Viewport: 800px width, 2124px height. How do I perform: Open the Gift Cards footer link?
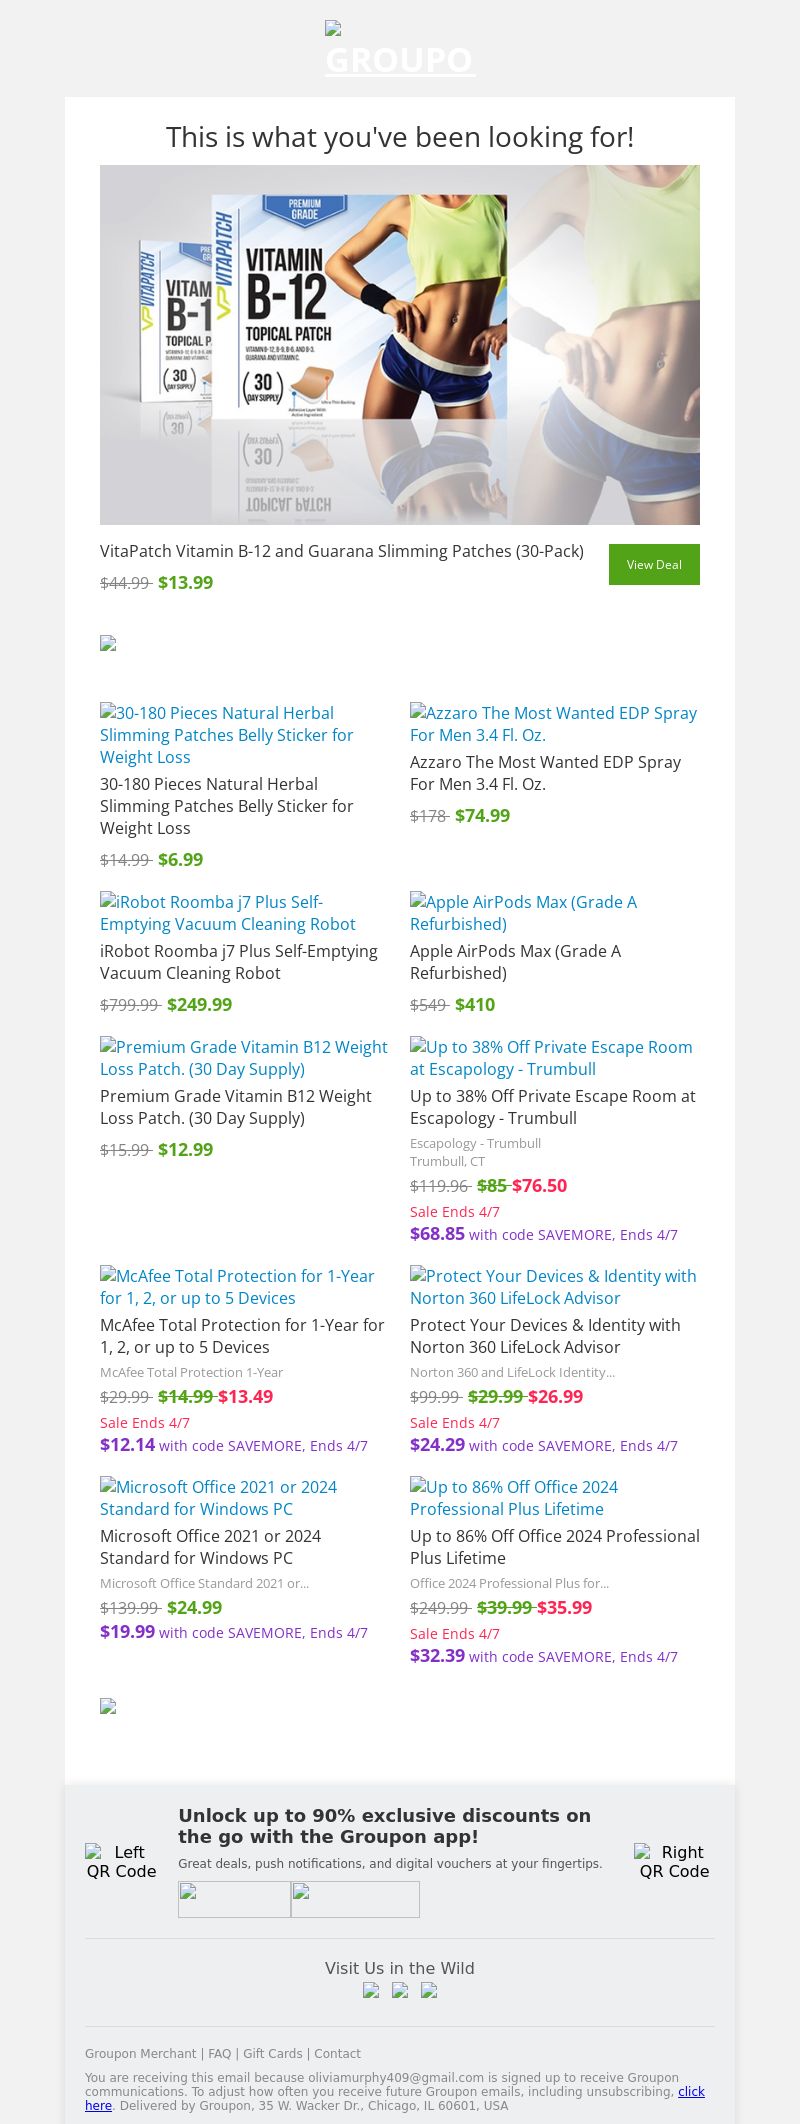coord(272,2053)
